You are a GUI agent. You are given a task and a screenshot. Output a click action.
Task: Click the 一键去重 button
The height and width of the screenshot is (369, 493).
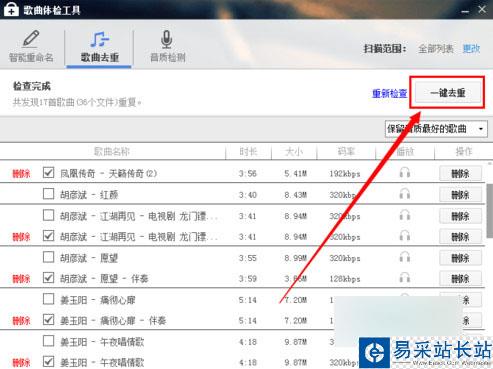[447, 92]
